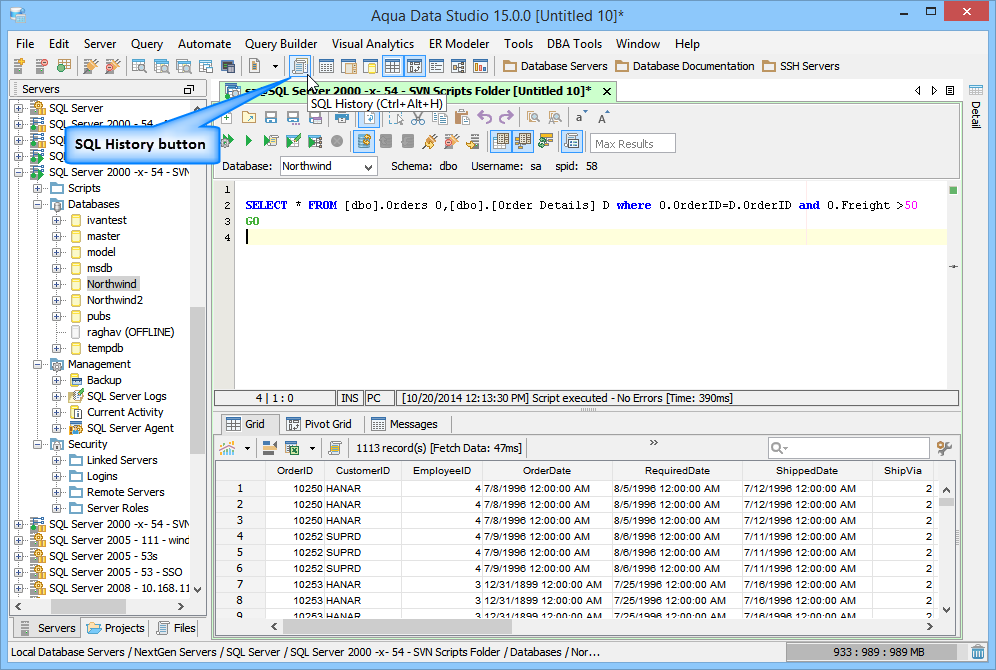
Task: Click the Copy icon in the editor toolbar
Action: (x=440, y=117)
